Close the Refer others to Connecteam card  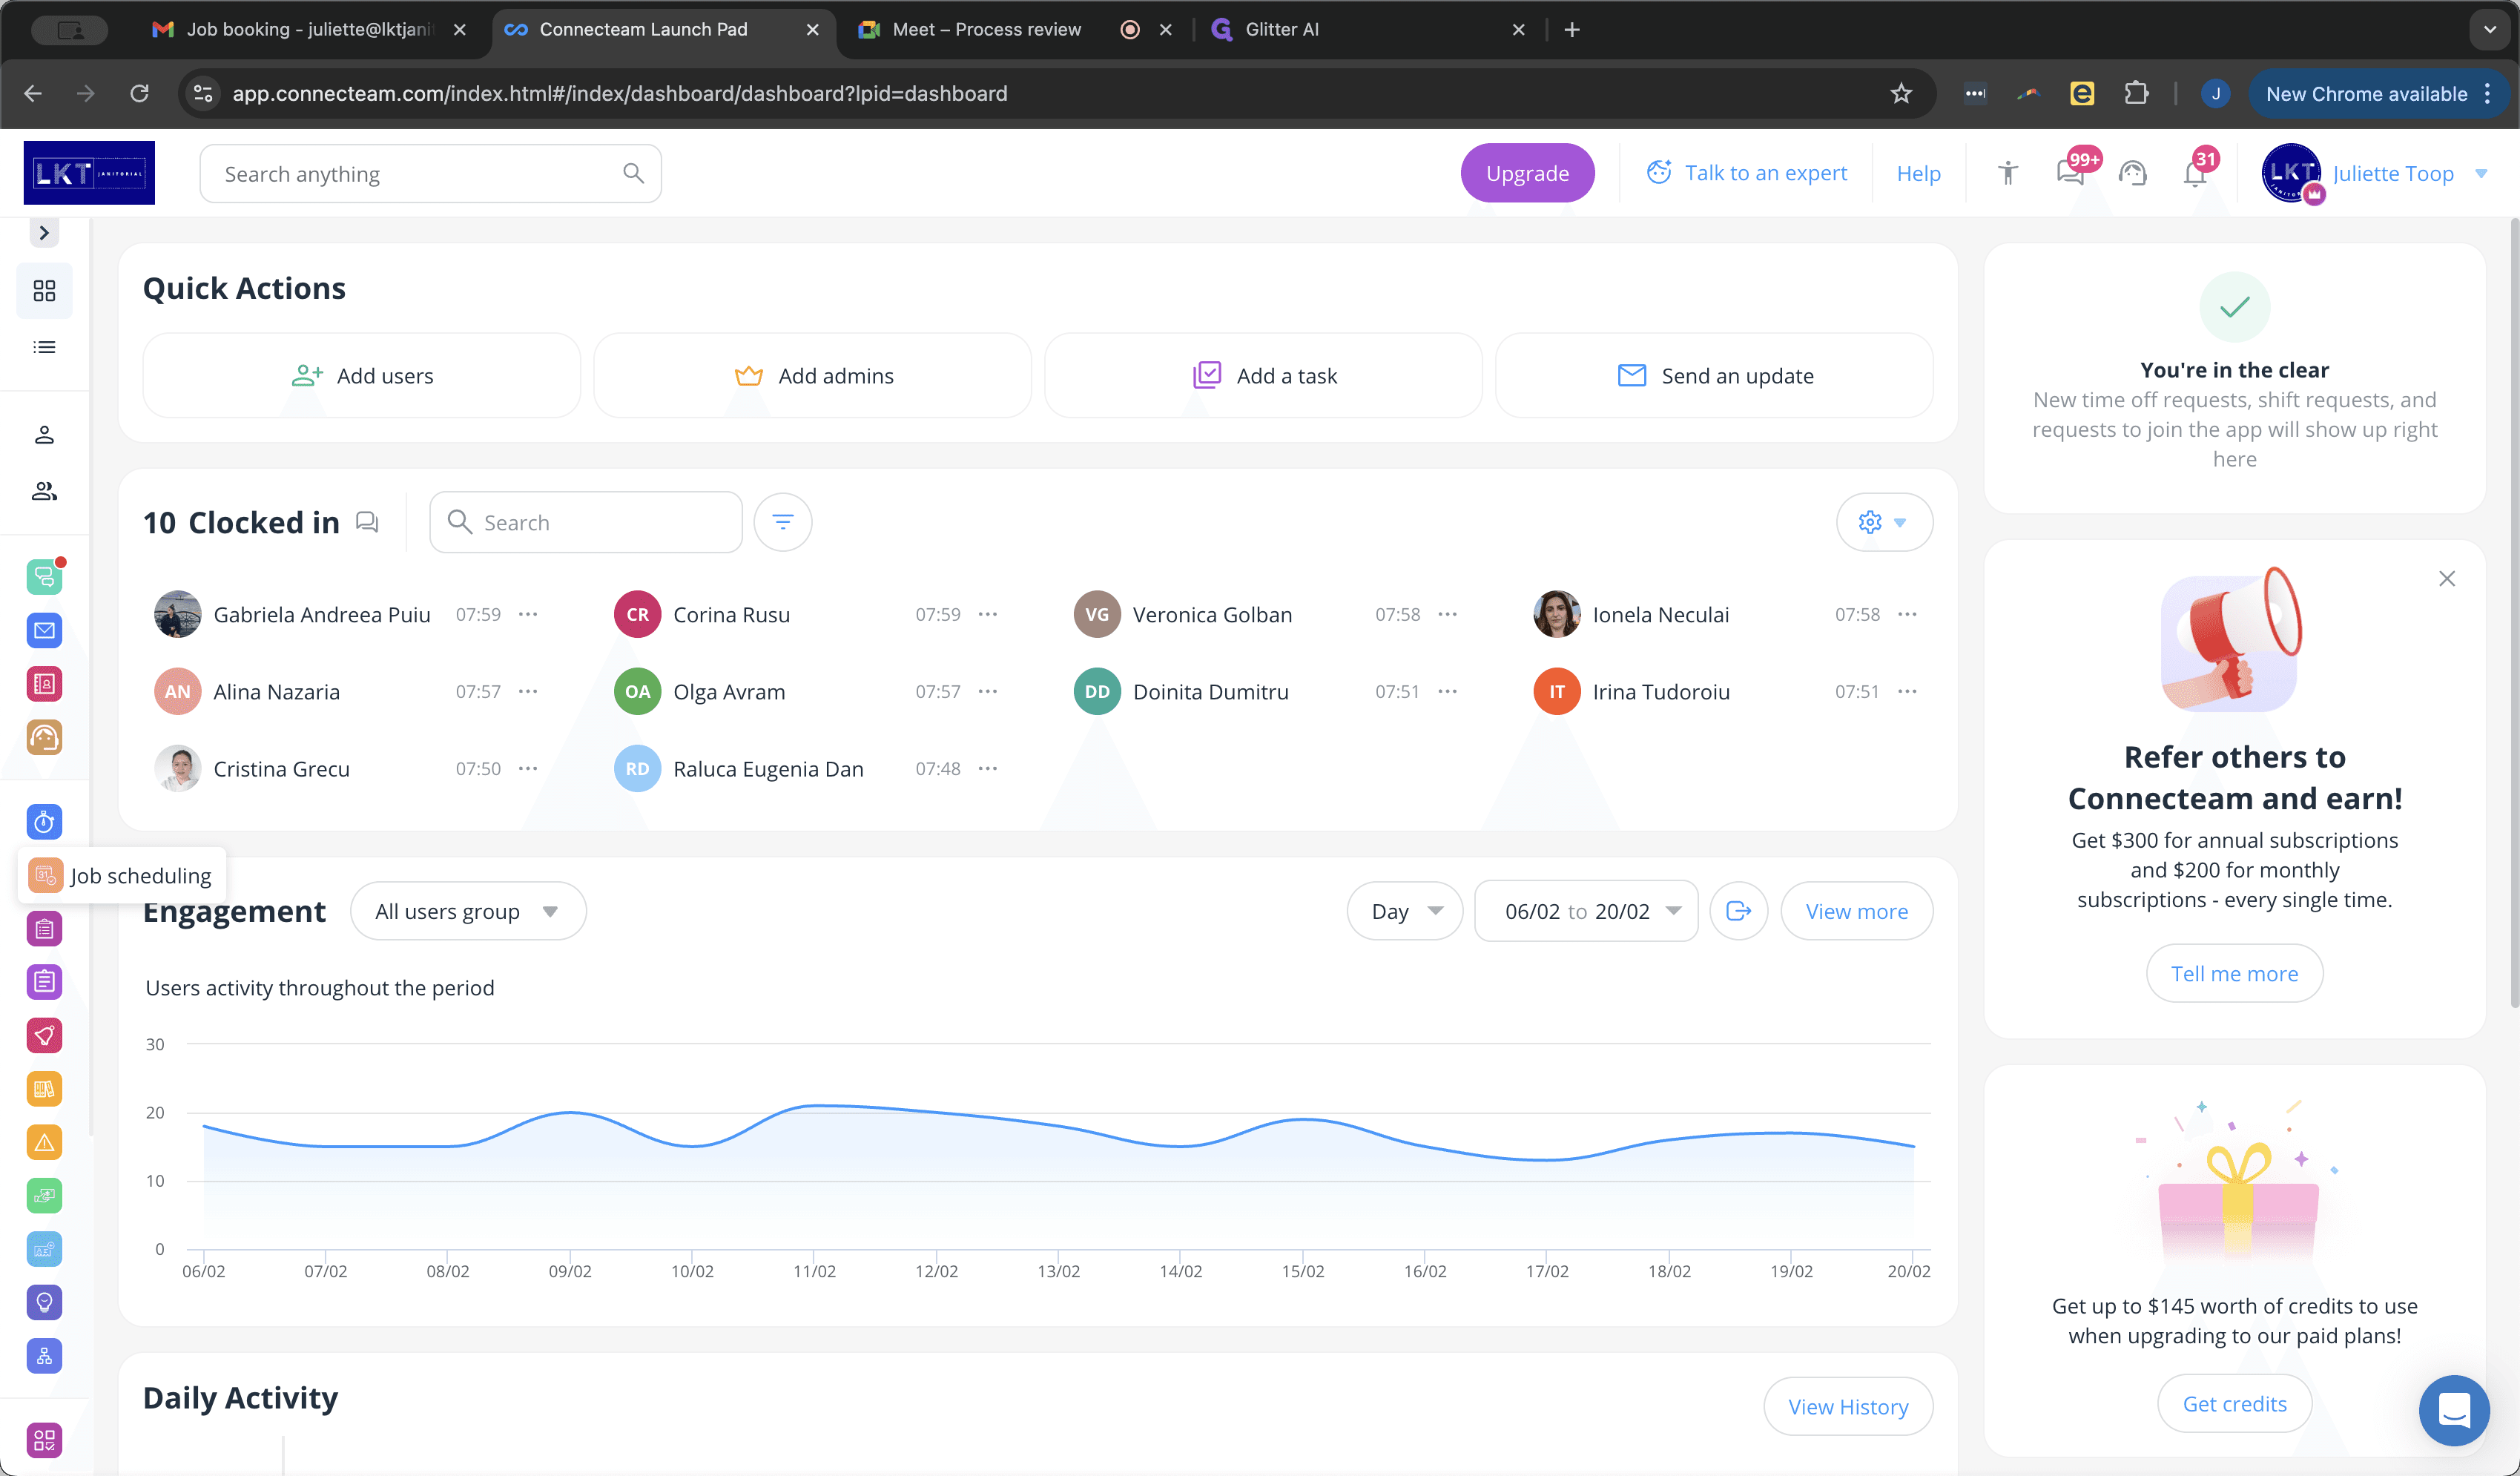pyautogui.click(x=2447, y=579)
